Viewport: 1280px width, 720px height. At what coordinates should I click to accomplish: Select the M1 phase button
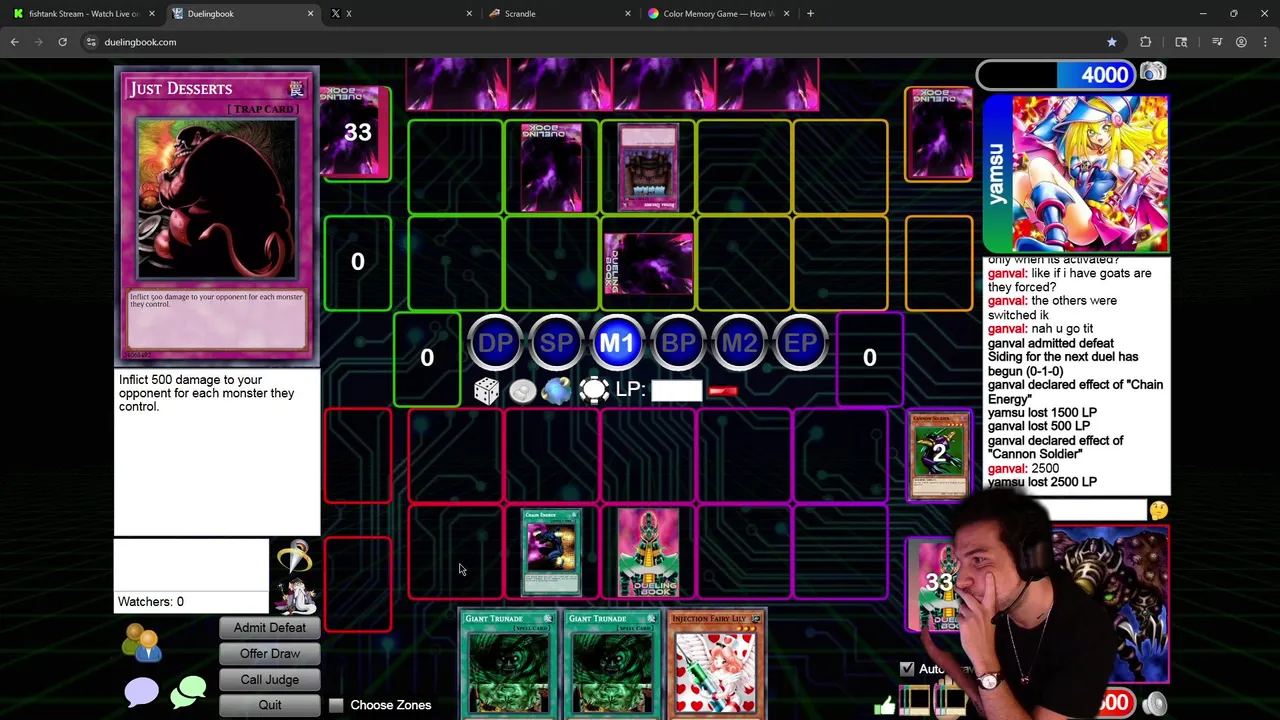click(617, 344)
